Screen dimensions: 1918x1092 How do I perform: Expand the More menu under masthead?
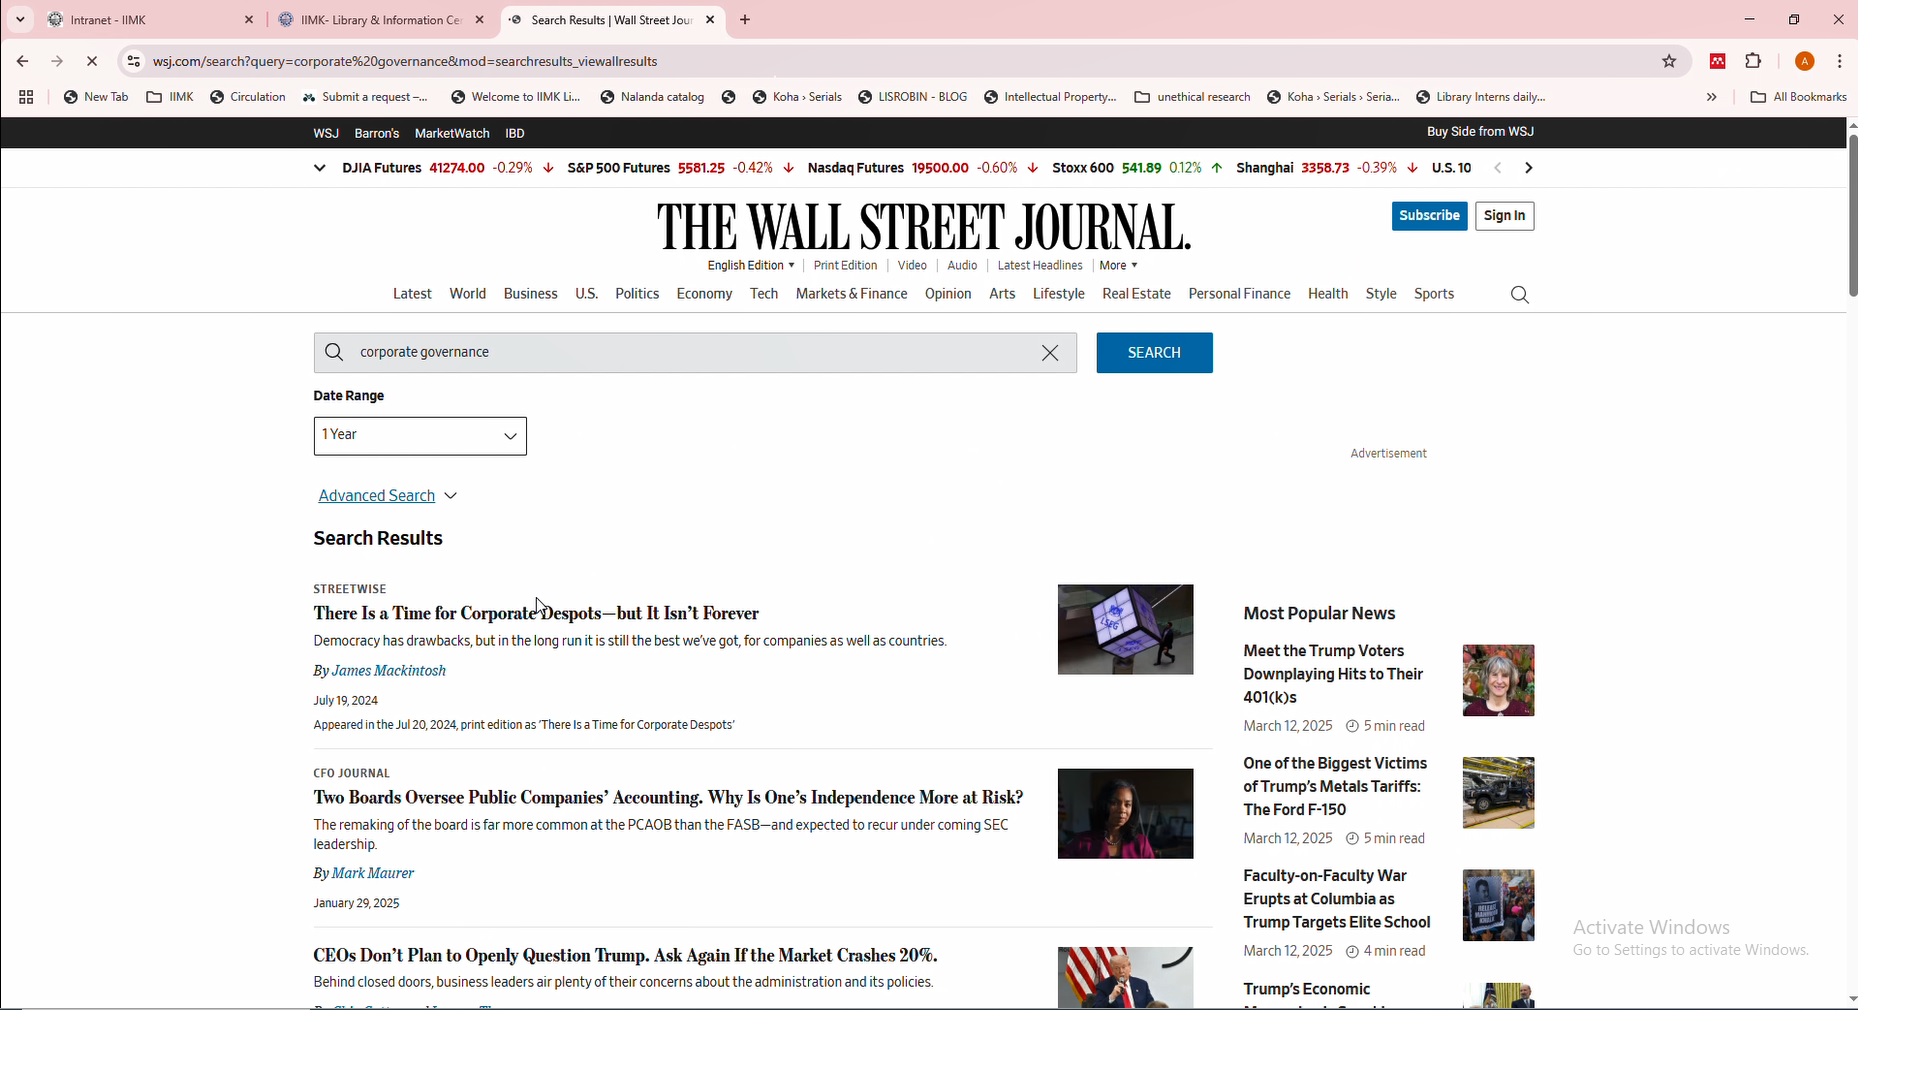[1118, 266]
